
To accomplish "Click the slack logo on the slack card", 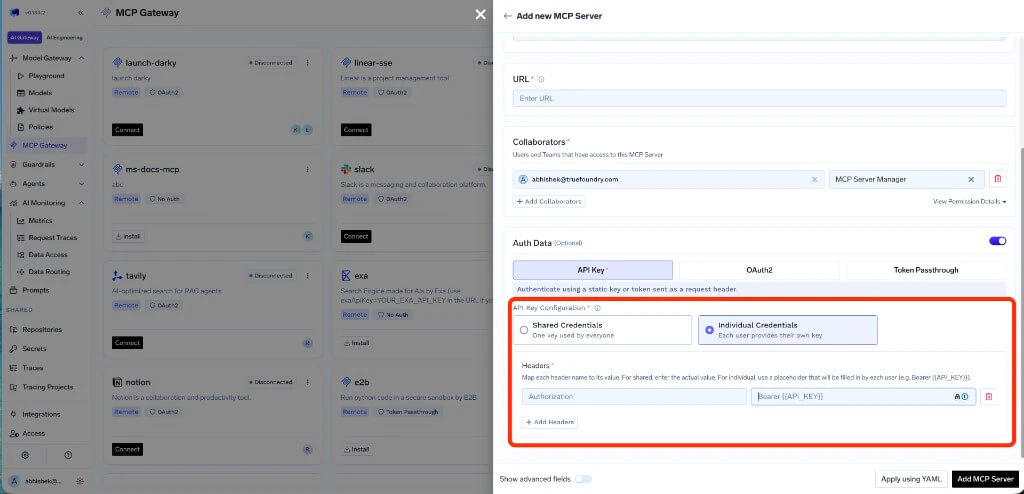I will [x=346, y=169].
